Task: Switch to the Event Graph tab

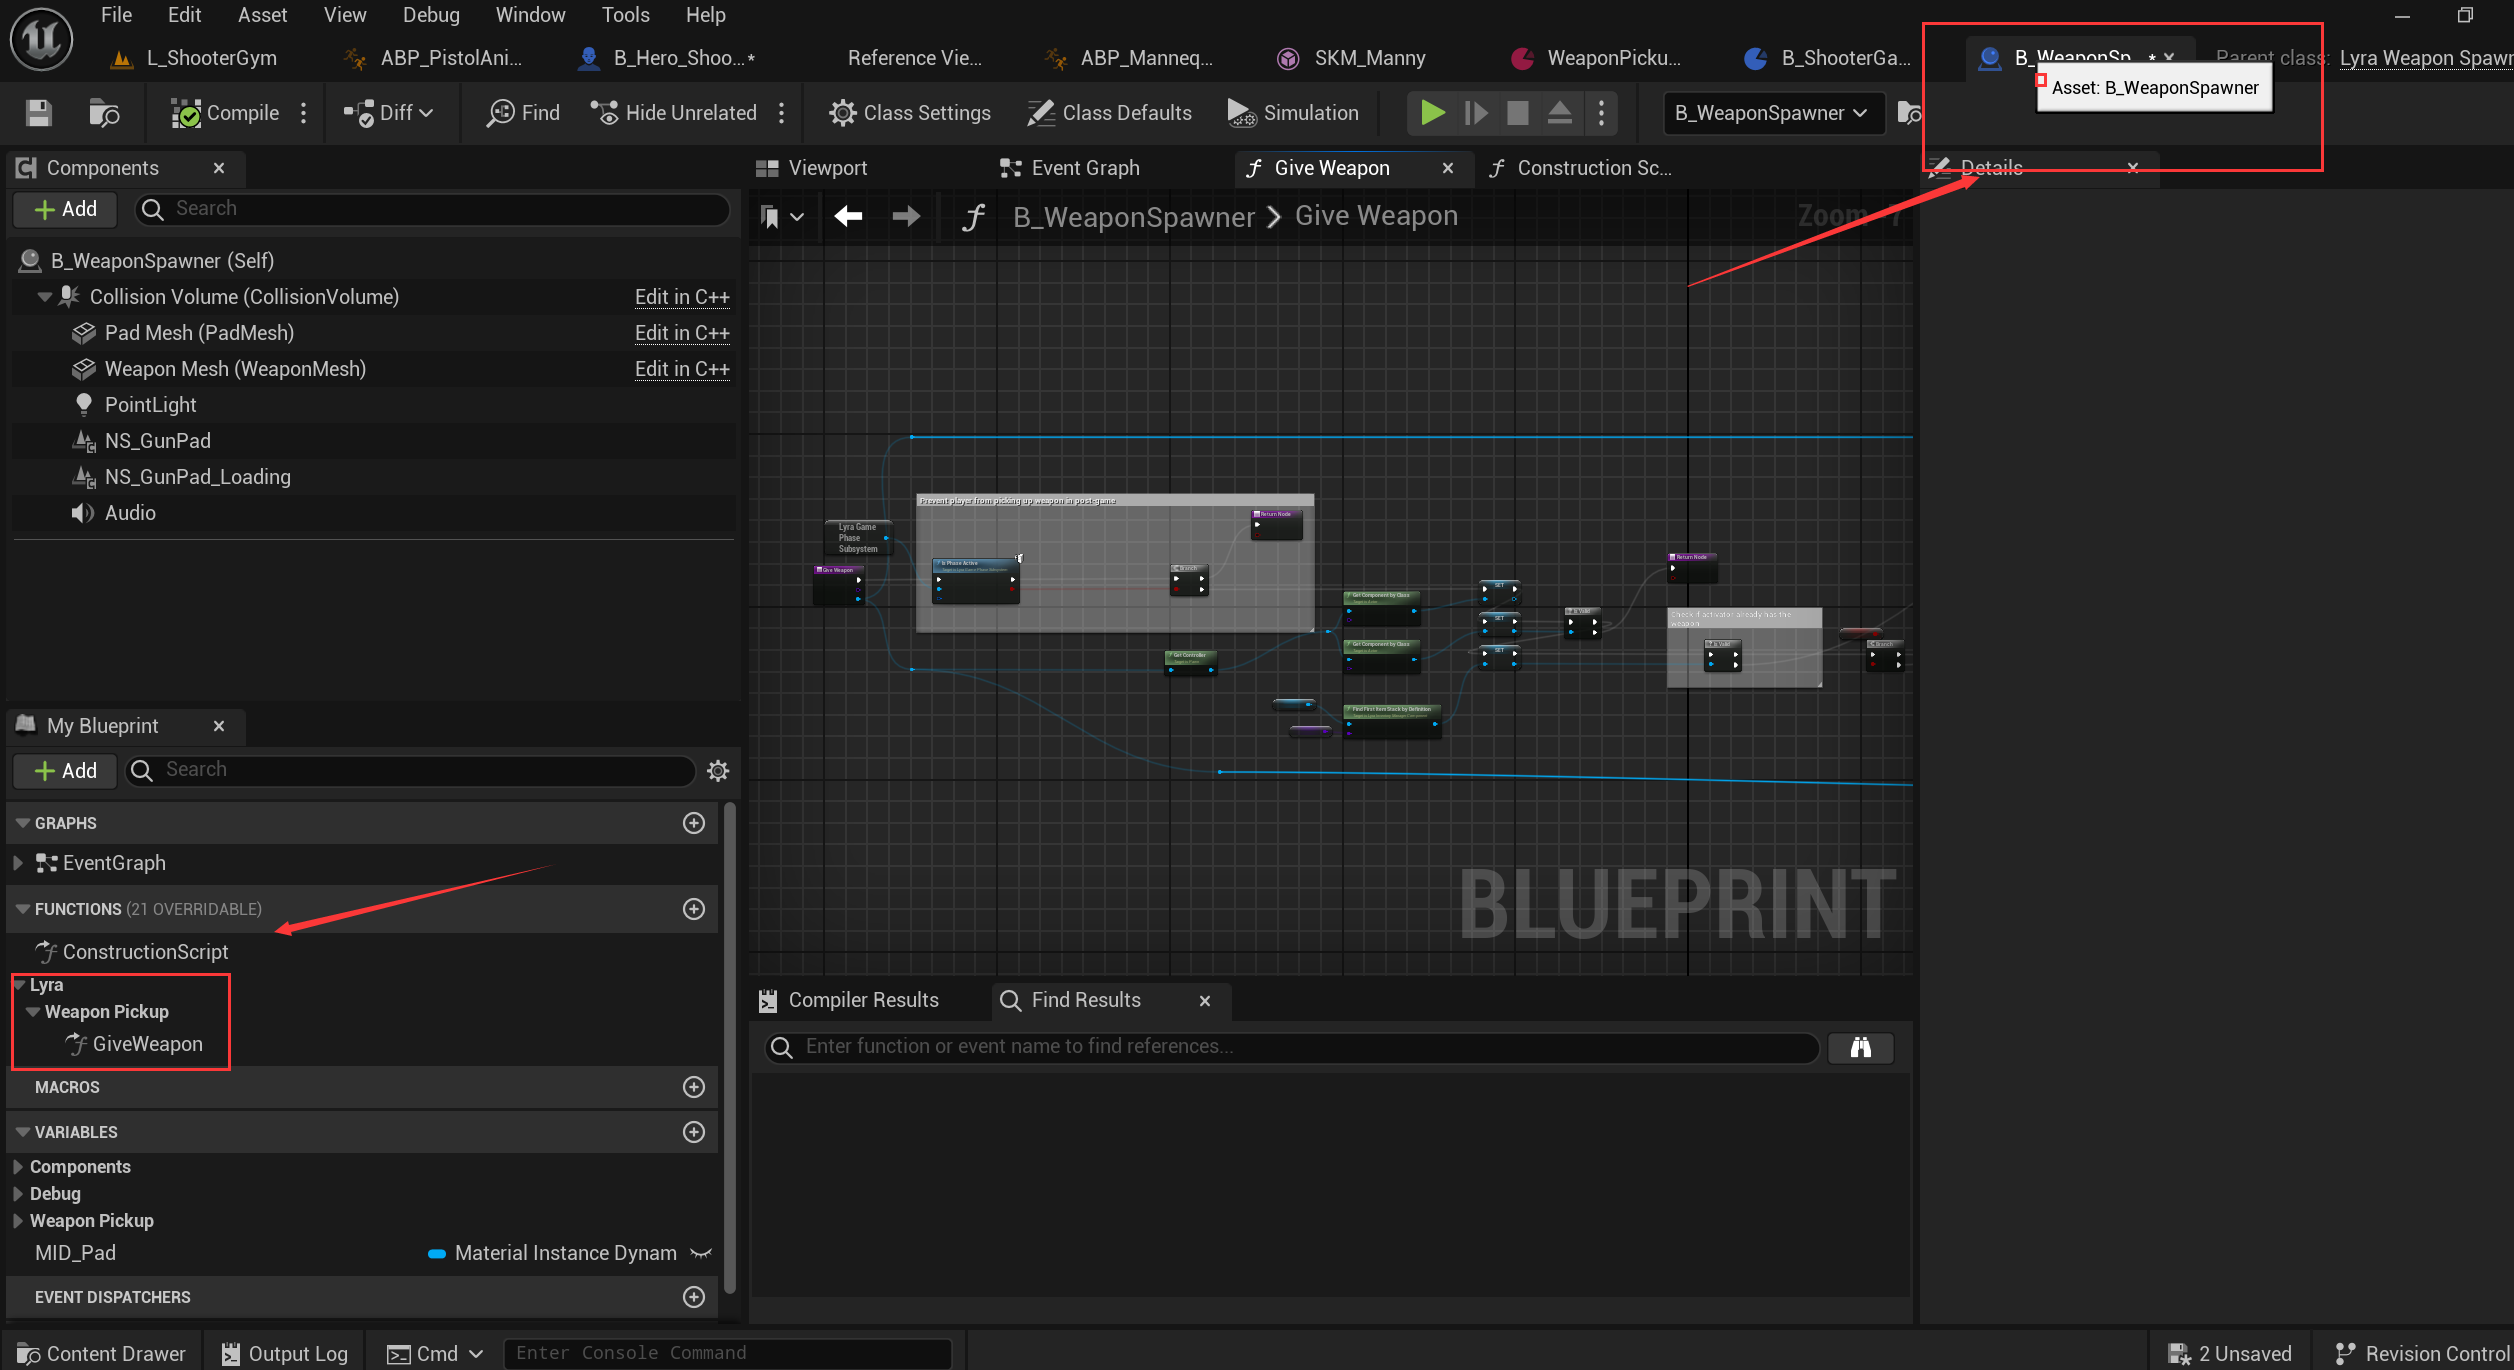Action: point(1084,168)
